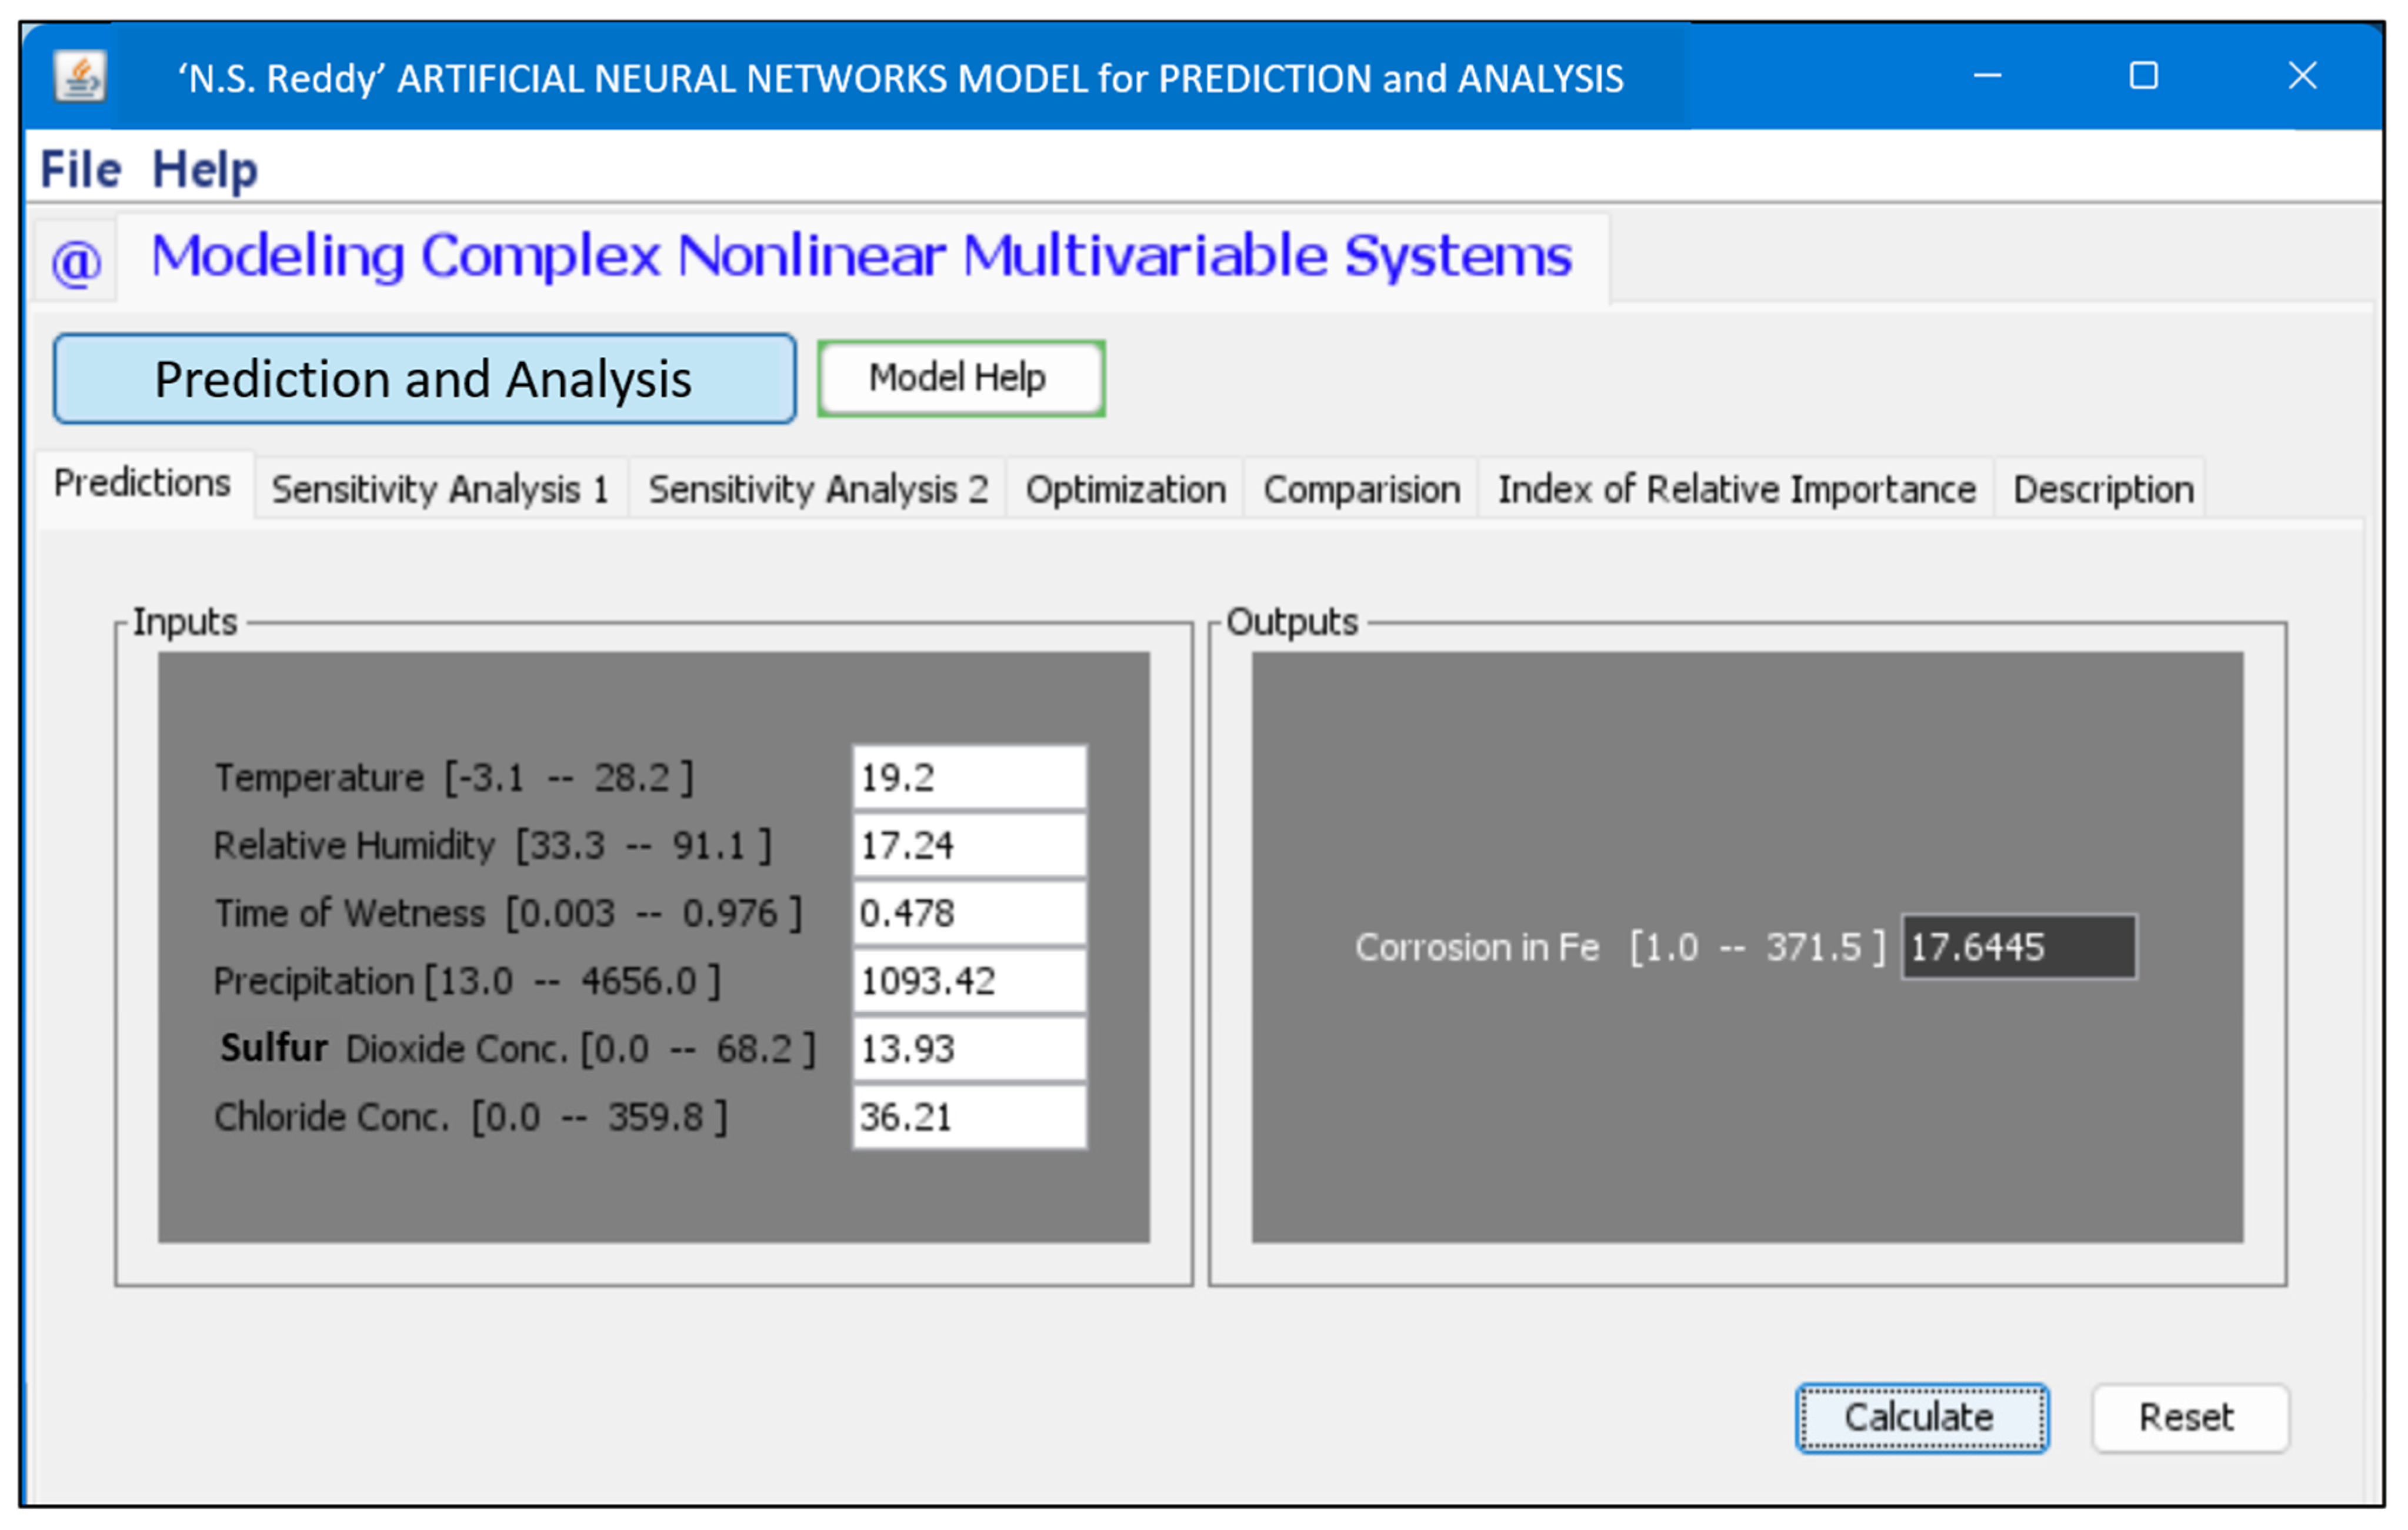Screen dimensions: 2408x1530
Task: Click the Reset button
Action: pos(2188,1418)
